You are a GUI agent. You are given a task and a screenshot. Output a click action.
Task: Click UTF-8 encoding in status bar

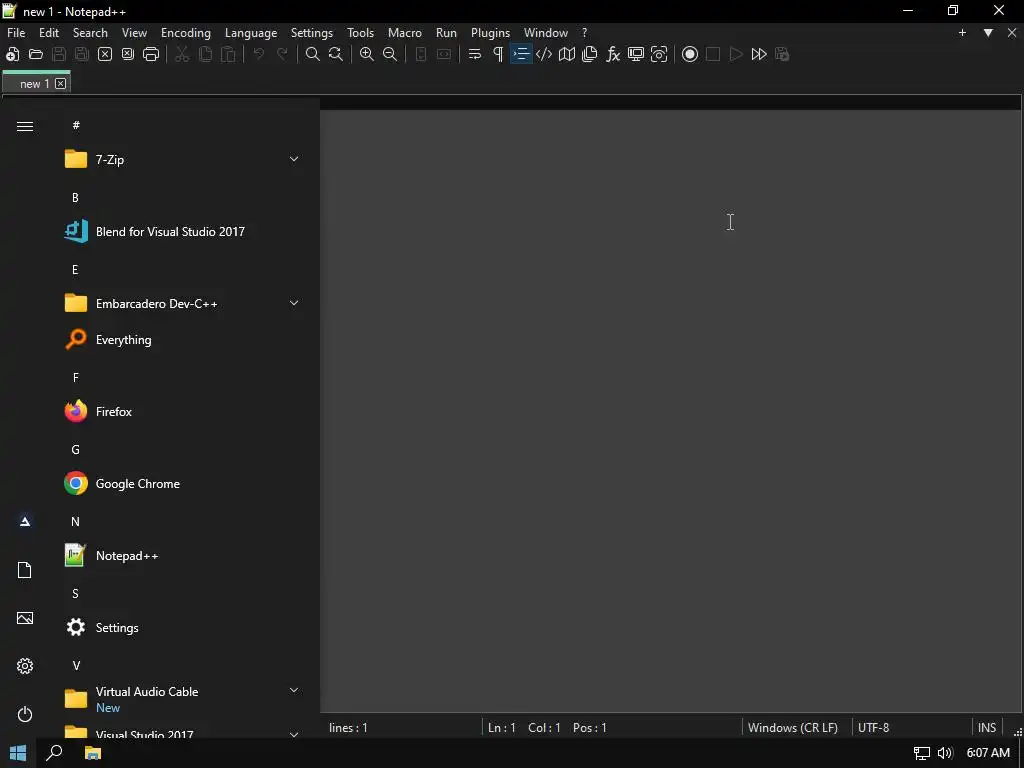click(x=874, y=728)
